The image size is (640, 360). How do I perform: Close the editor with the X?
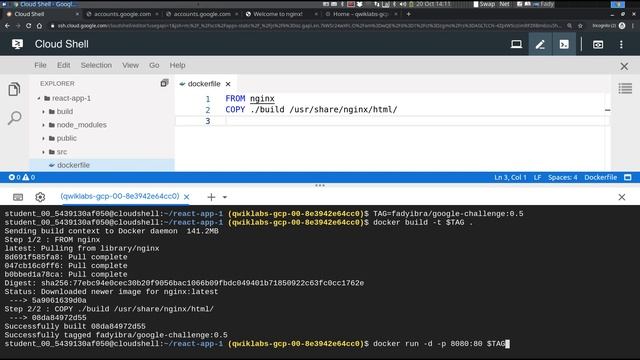click(x=624, y=66)
